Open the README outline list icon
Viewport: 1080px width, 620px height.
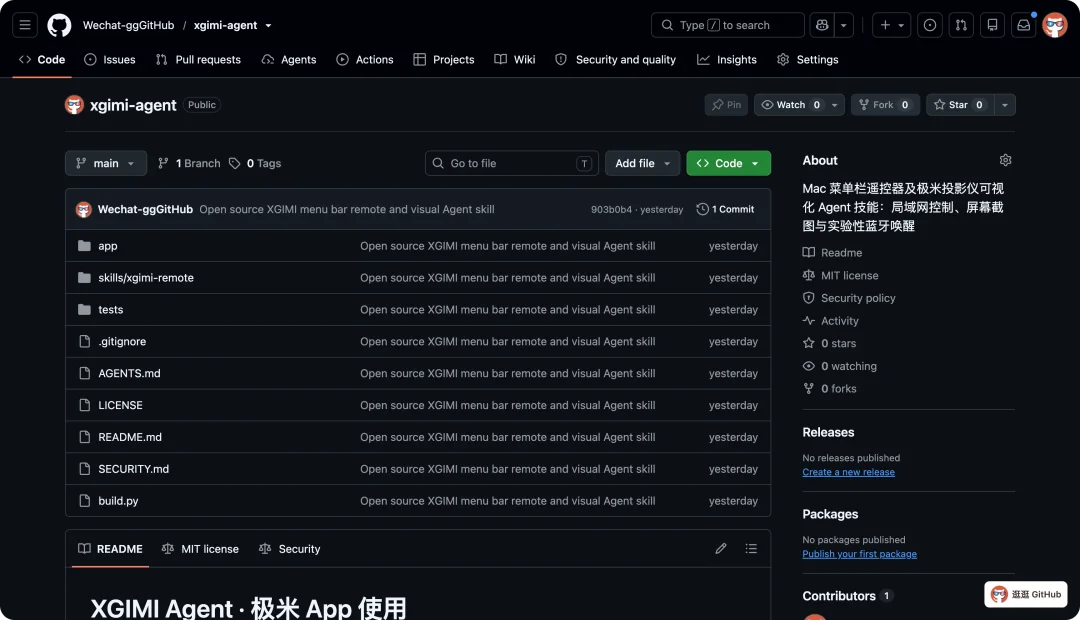pos(751,548)
